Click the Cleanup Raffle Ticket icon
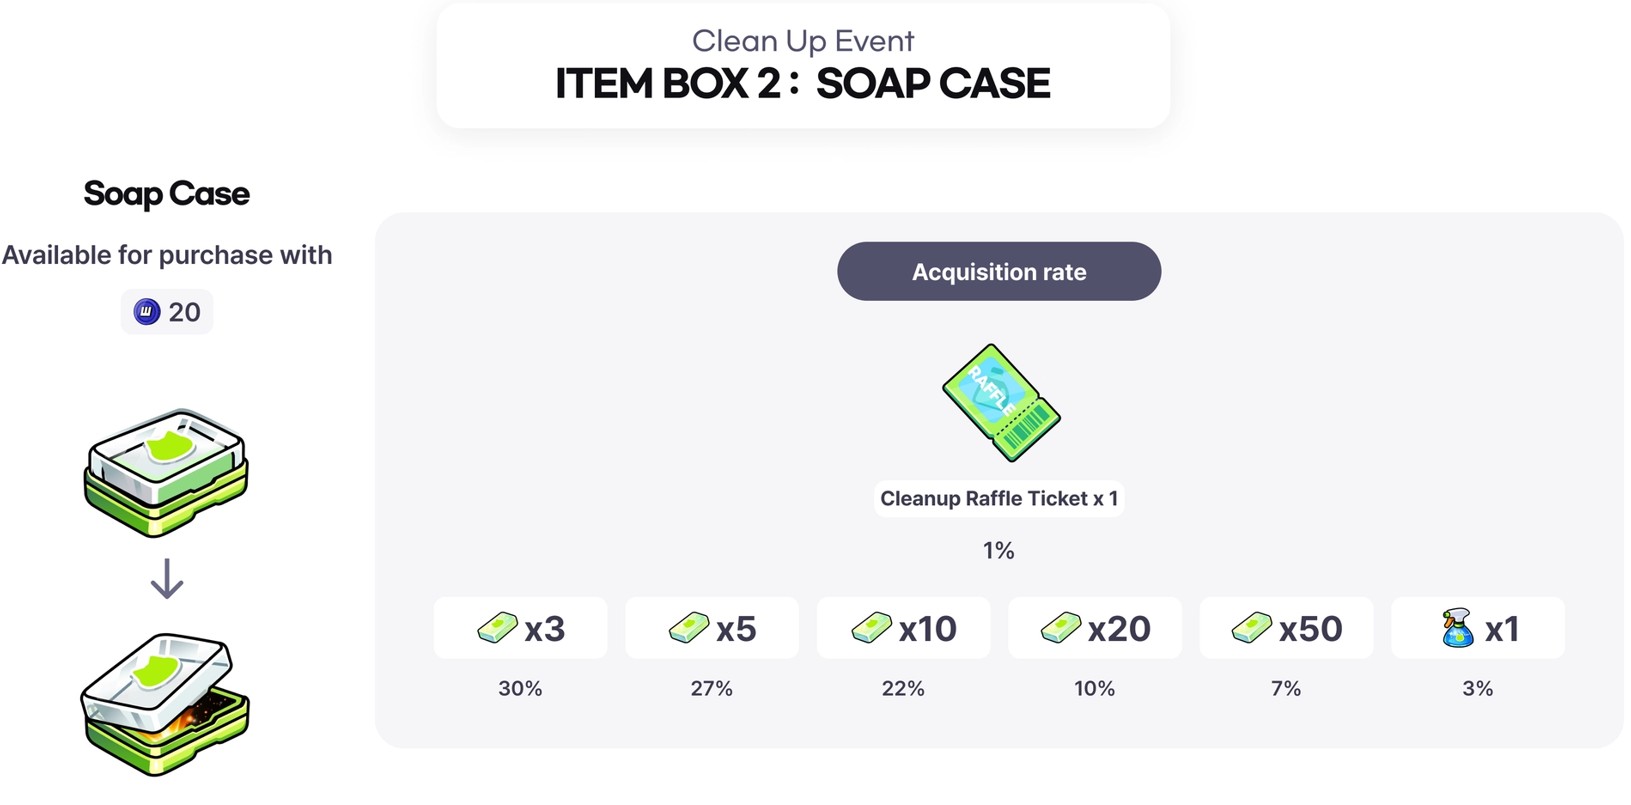Image resolution: width=1631 pixels, height=805 pixels. tap(1001, 402)
